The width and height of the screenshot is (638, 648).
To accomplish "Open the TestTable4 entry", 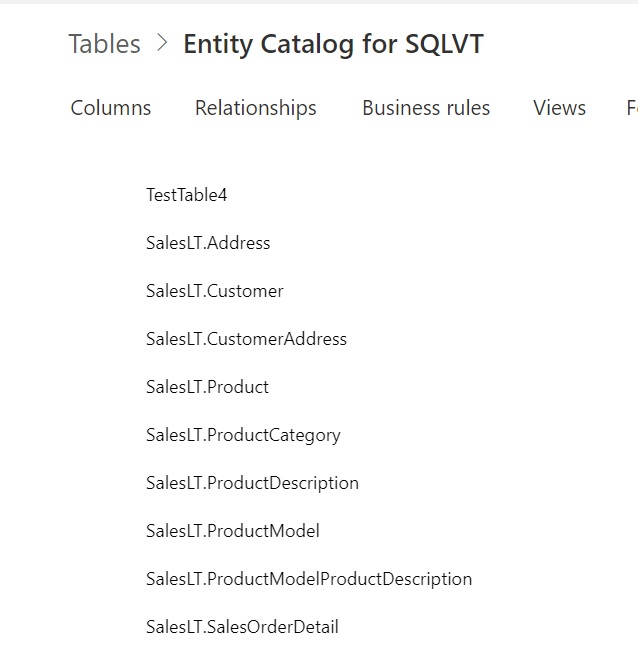I will 187,195.
